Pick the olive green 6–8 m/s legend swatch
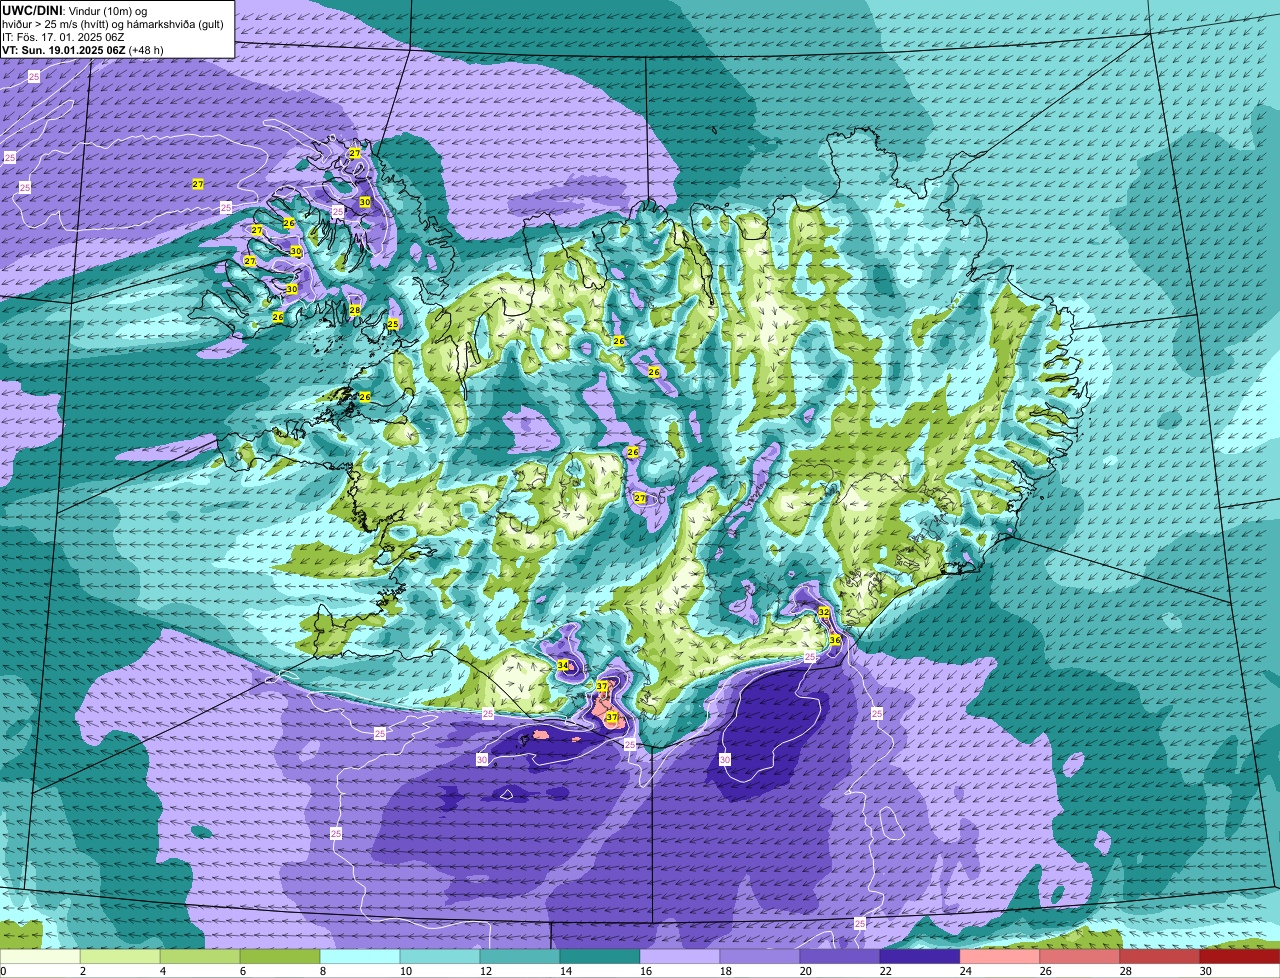Image resolution: width=1280 pixels, height=978 pixels. coord(280,956)
